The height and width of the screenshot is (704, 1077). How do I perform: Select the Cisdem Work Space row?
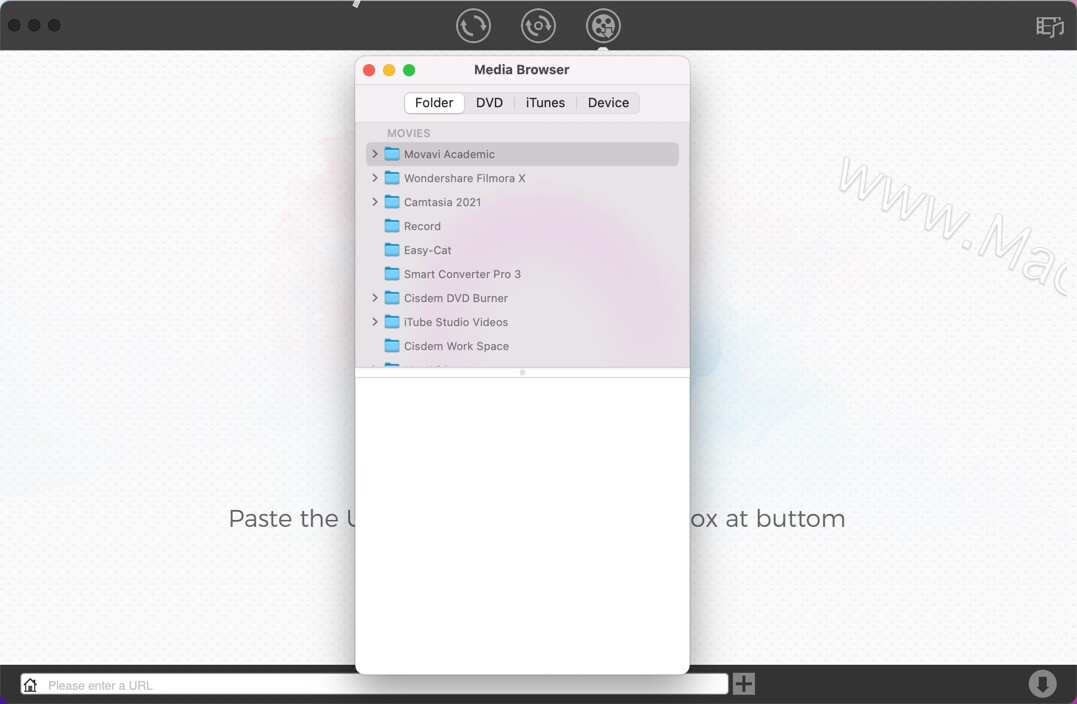(522, 346)
